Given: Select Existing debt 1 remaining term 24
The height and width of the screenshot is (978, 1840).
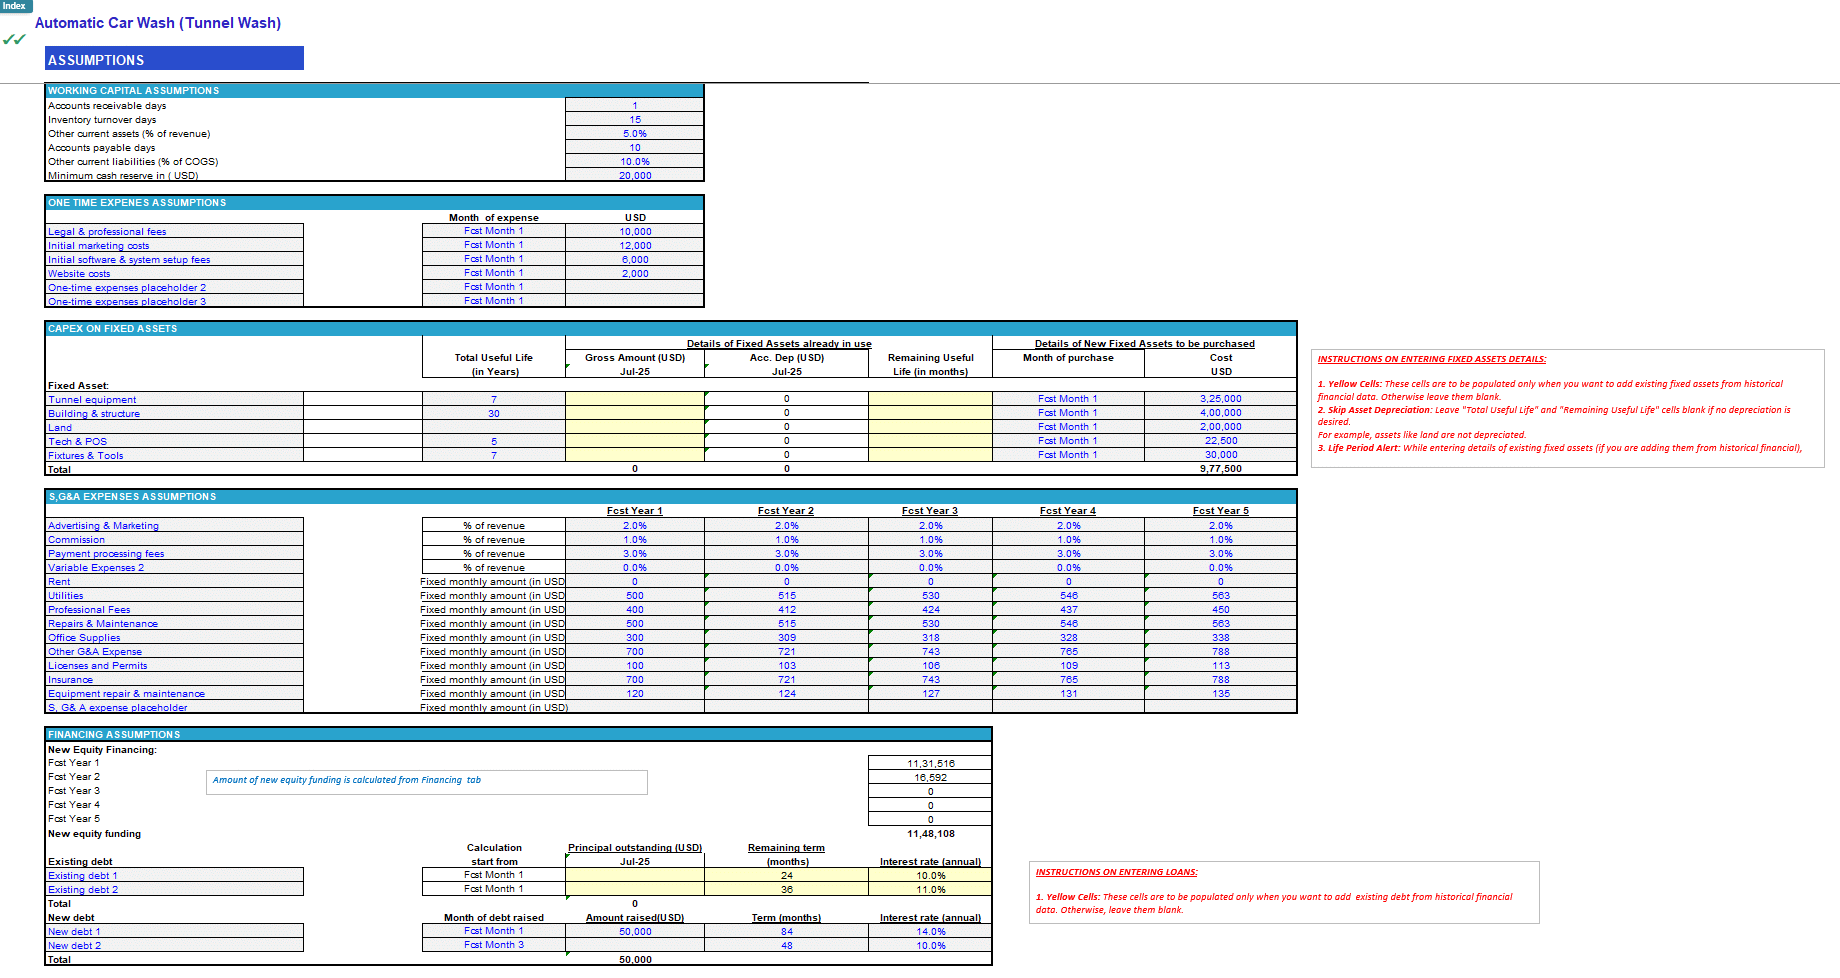Looking at the screenshot, I should pos(787,875).
